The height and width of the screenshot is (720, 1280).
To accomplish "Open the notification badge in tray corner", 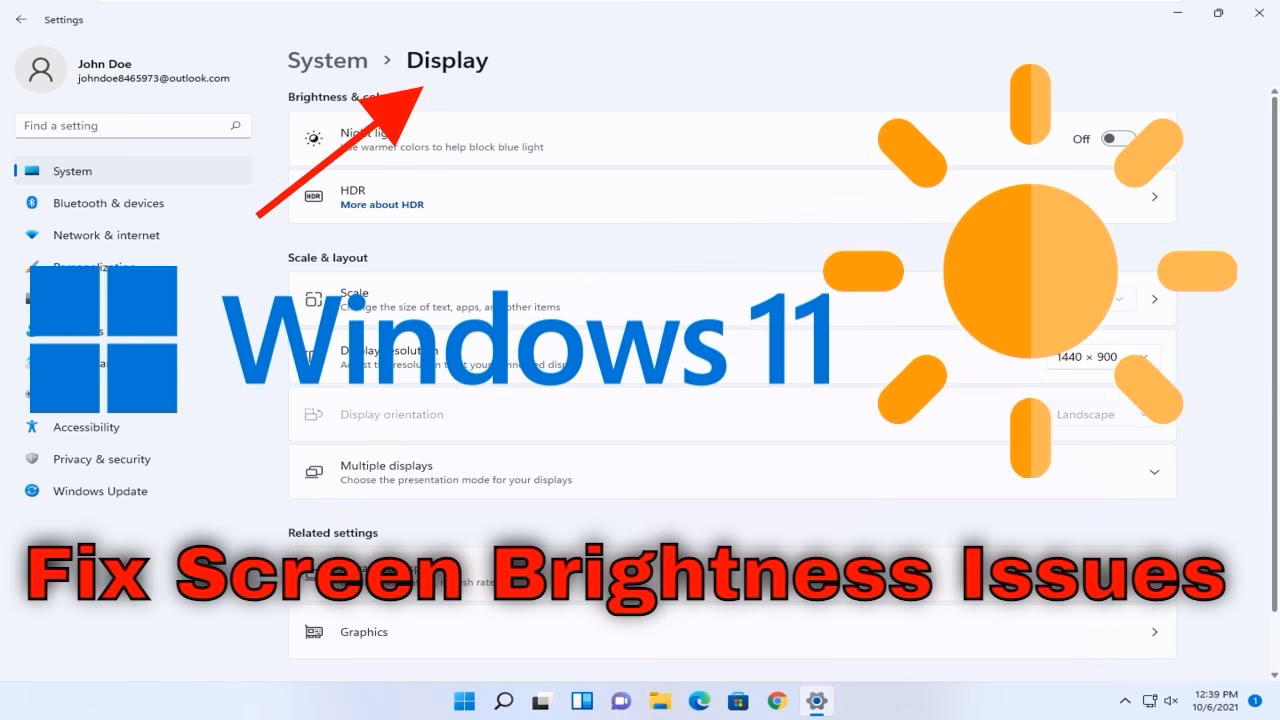I will tap(1255, 701).
